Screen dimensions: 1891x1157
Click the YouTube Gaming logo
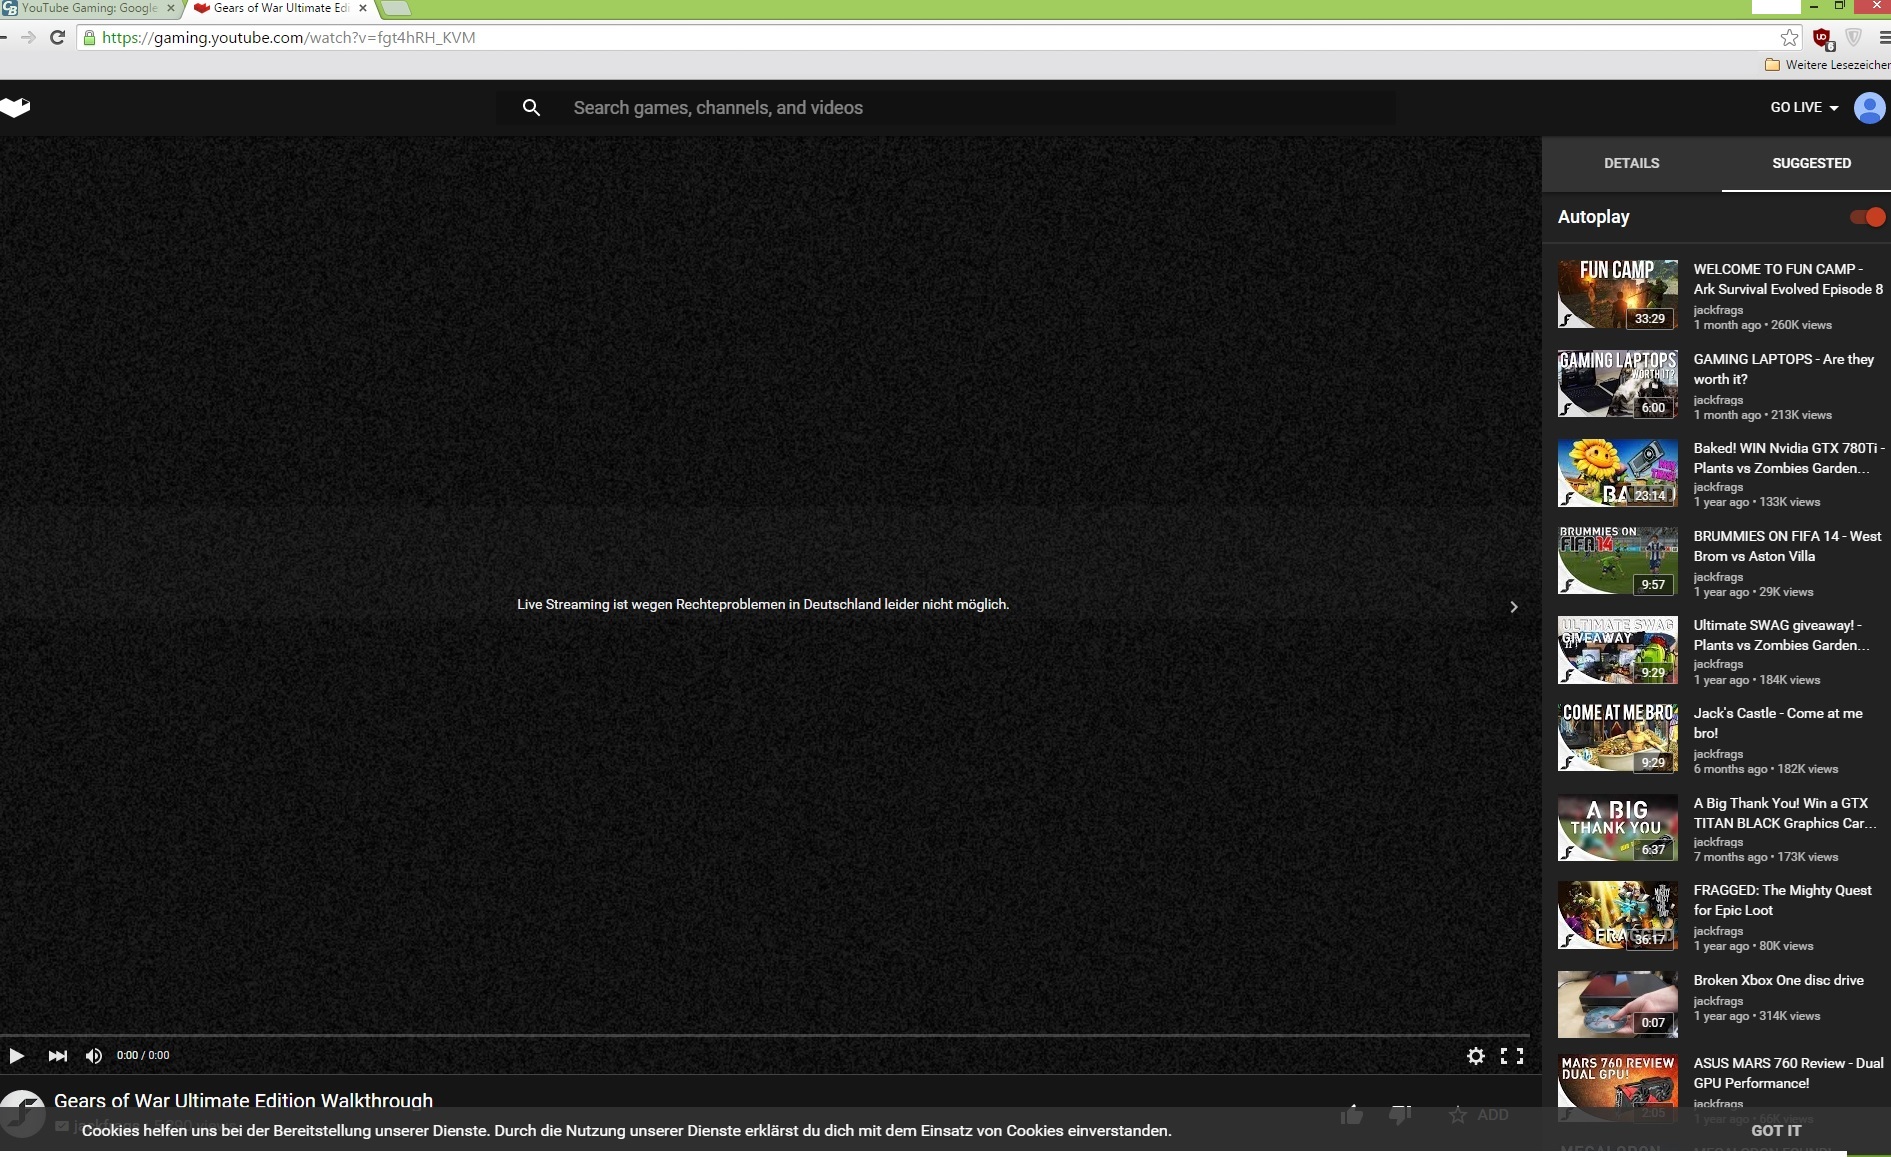(x=16, y=107)
